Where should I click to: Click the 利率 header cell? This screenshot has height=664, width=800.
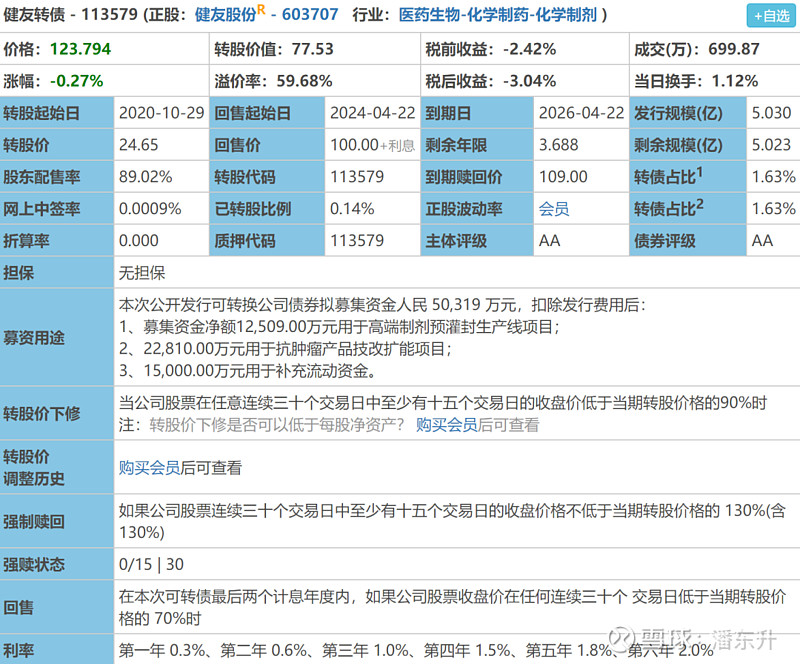[57, 650]
